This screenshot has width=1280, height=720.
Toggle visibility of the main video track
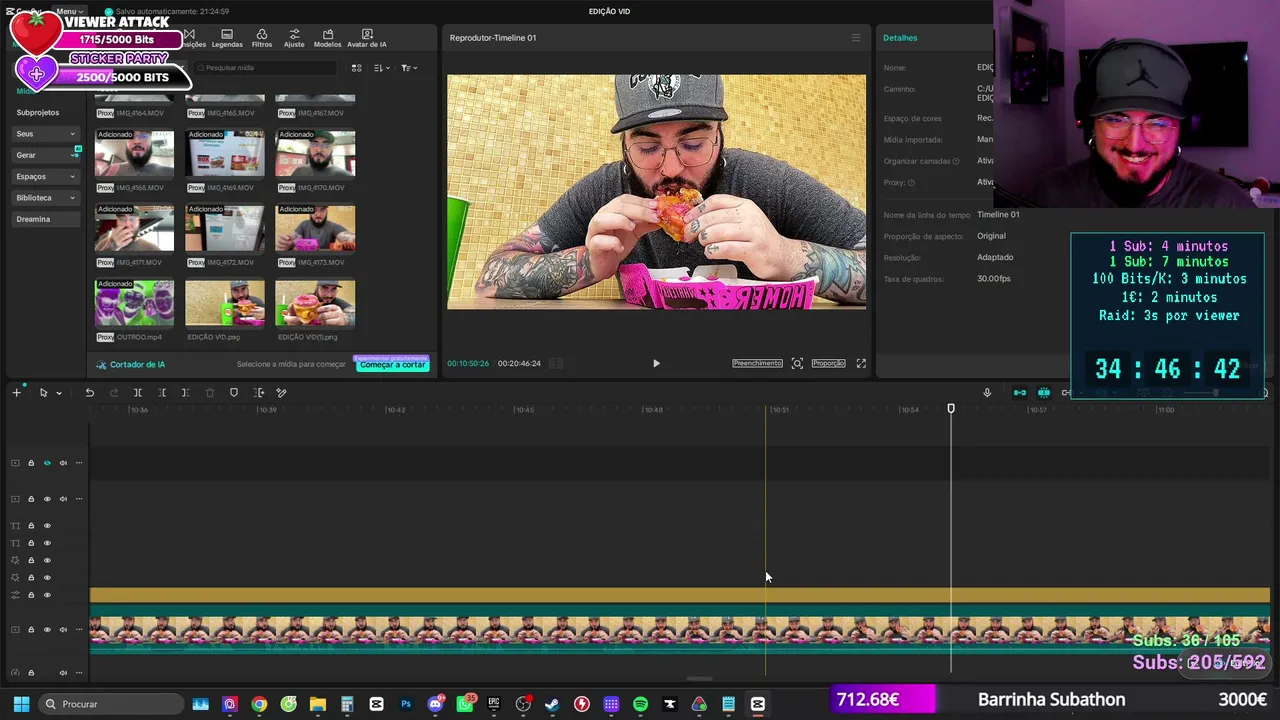(47, 629)
